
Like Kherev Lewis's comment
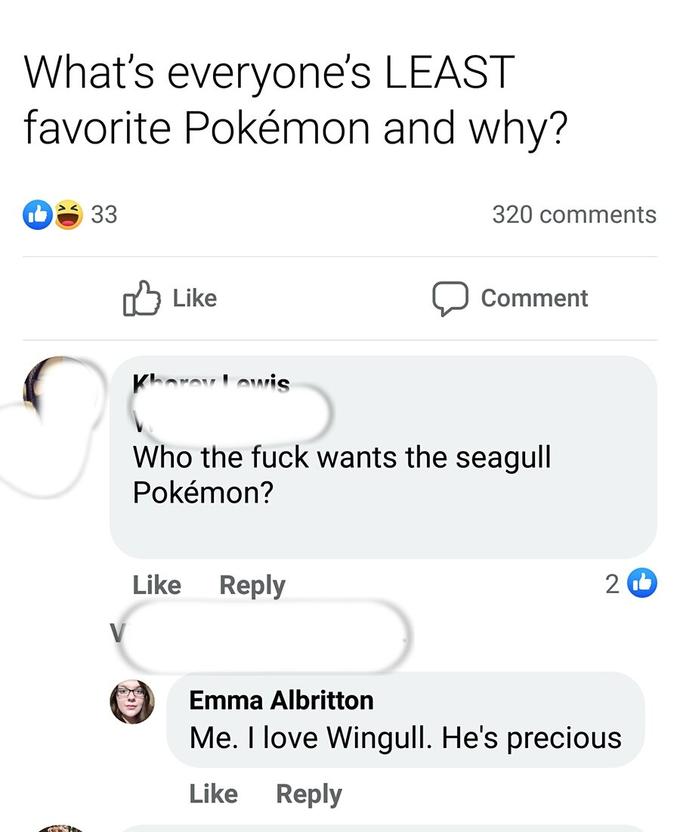pyautogui.click(x=156, y=585)
